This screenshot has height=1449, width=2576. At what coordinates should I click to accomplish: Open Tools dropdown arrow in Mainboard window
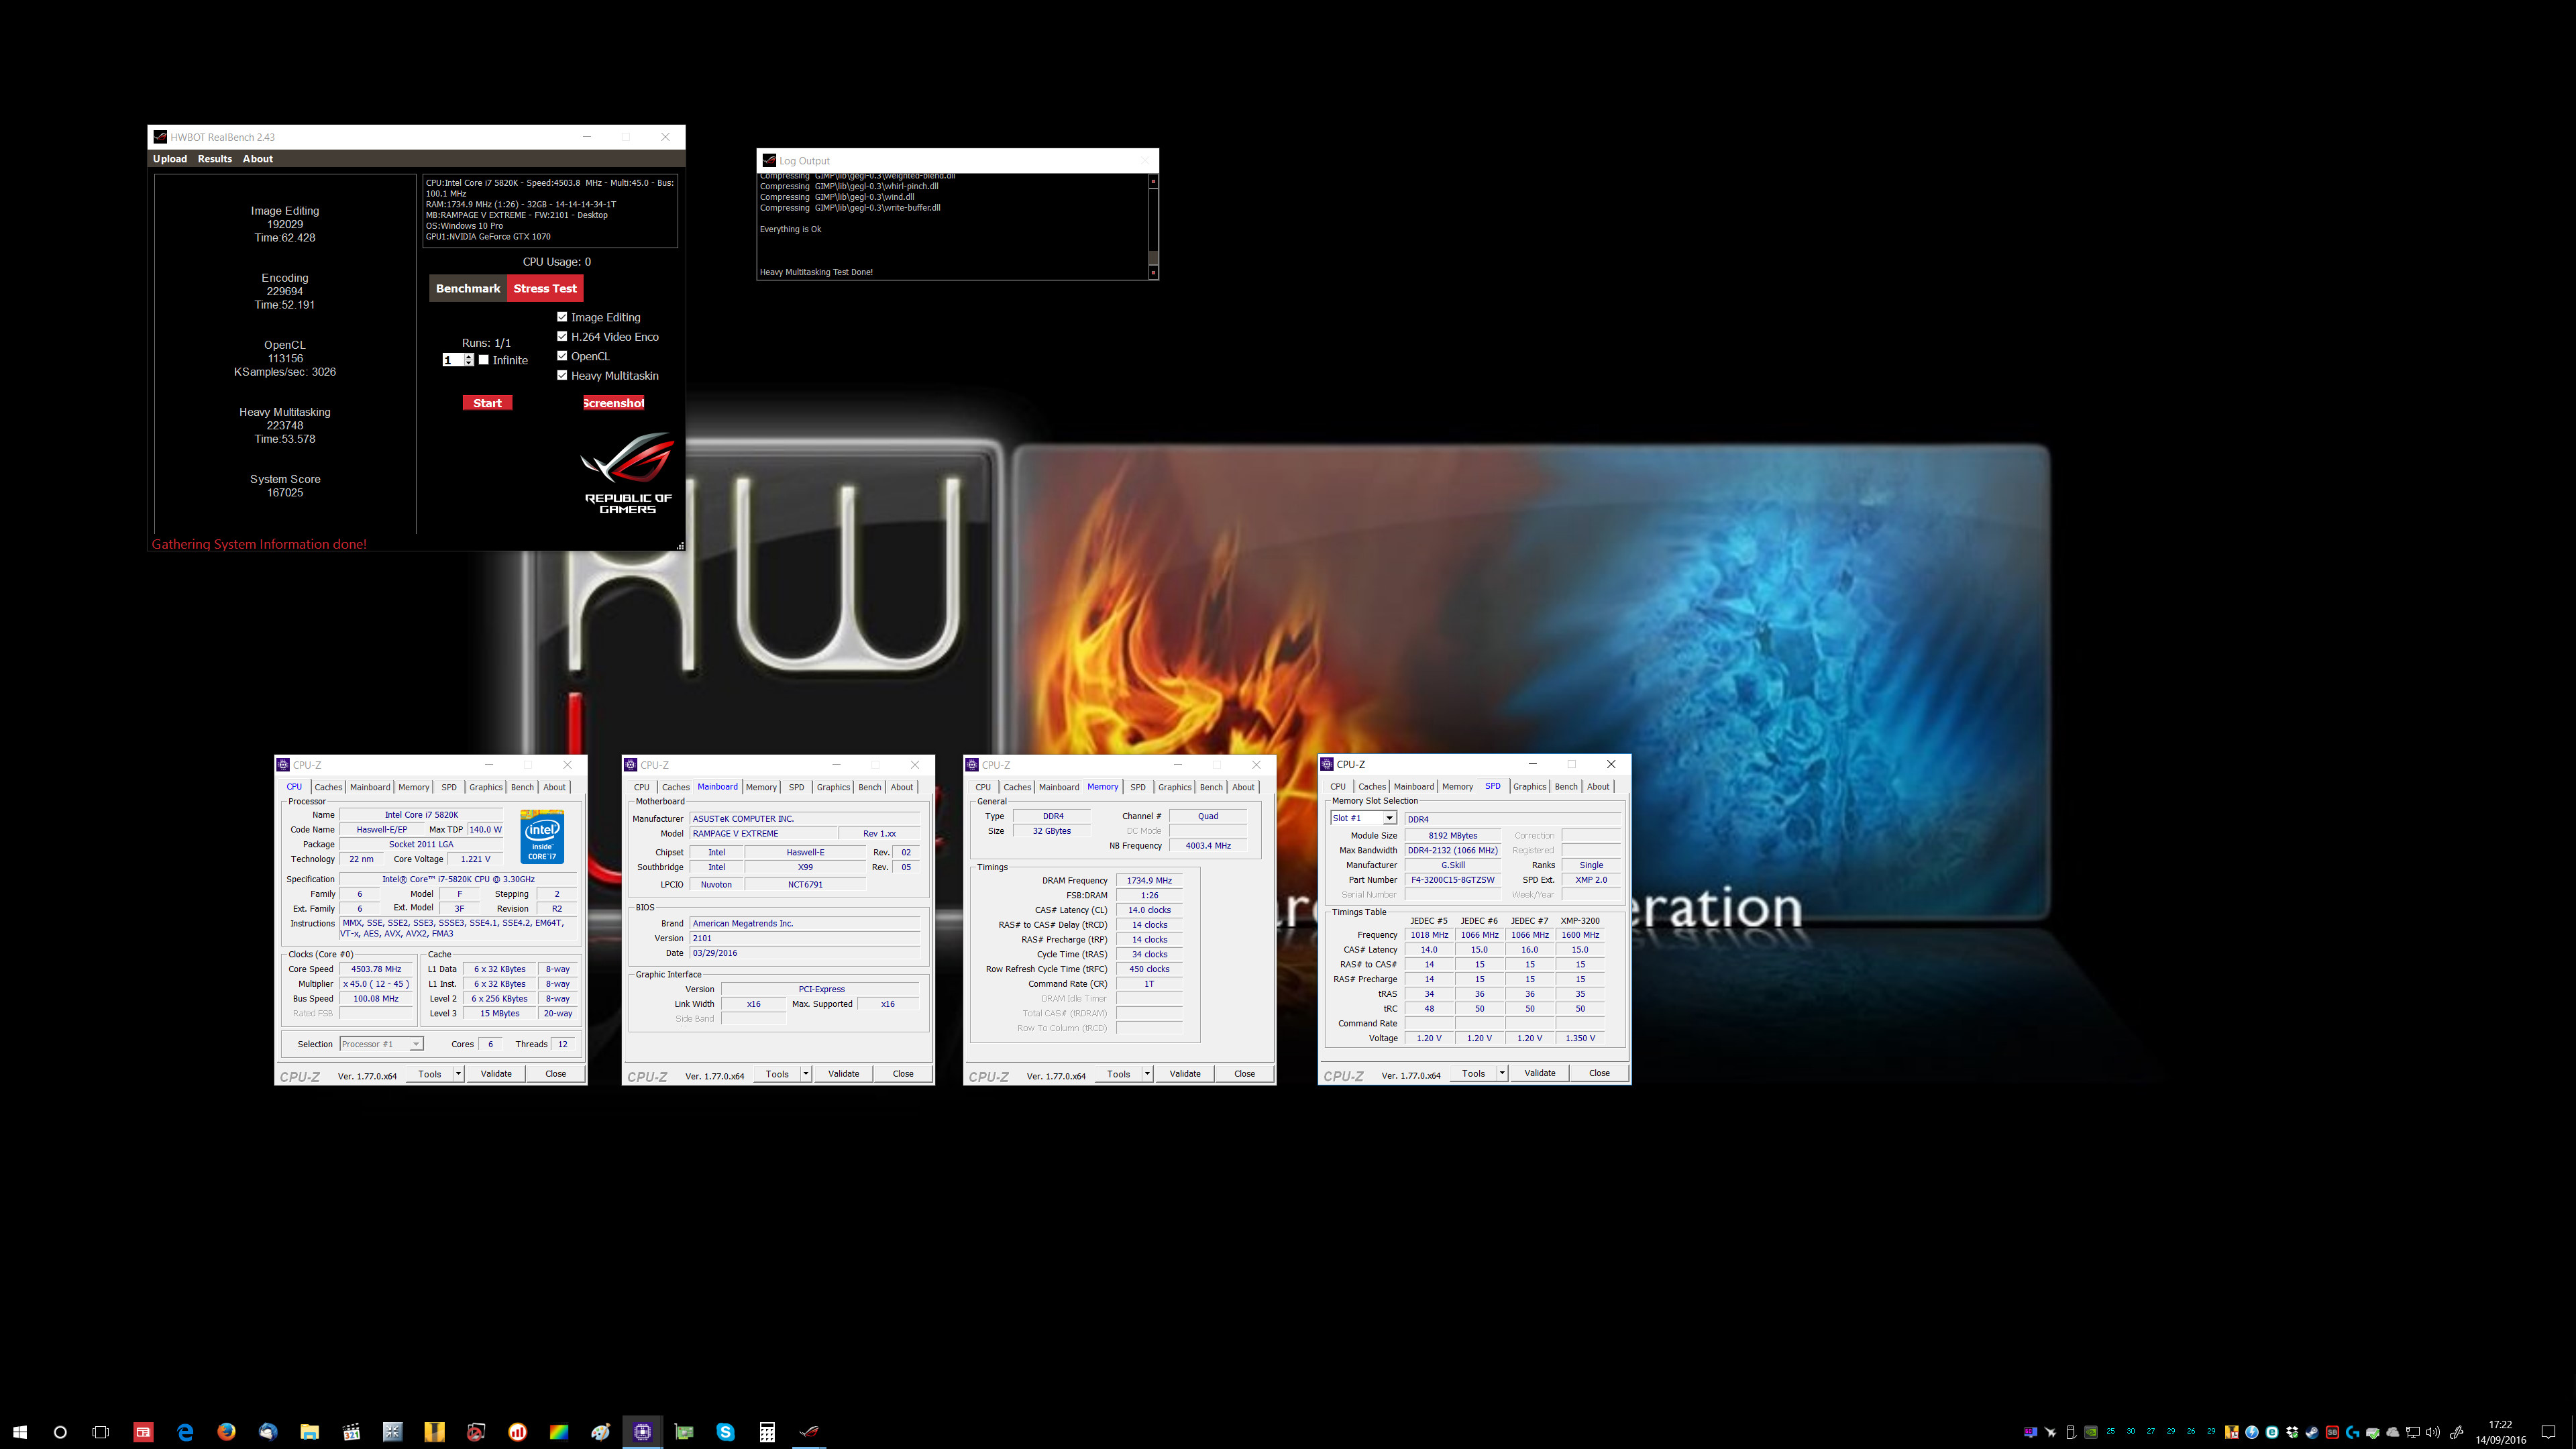tap(806, 1074)
